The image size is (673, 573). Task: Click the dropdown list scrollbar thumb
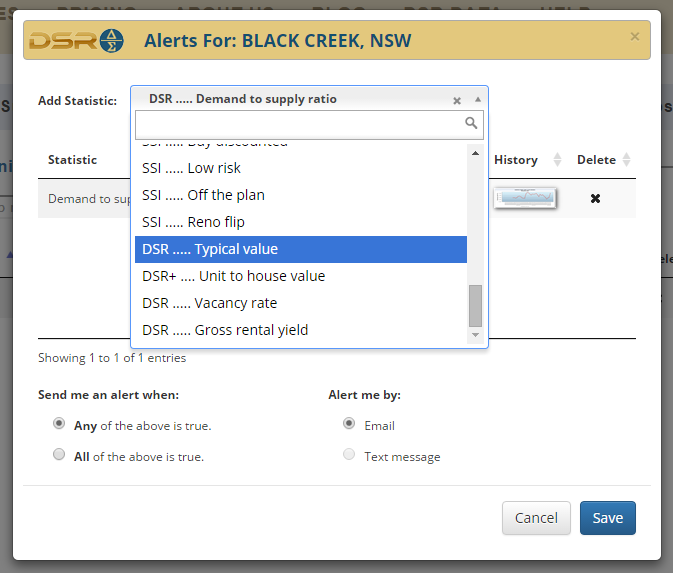475,306
